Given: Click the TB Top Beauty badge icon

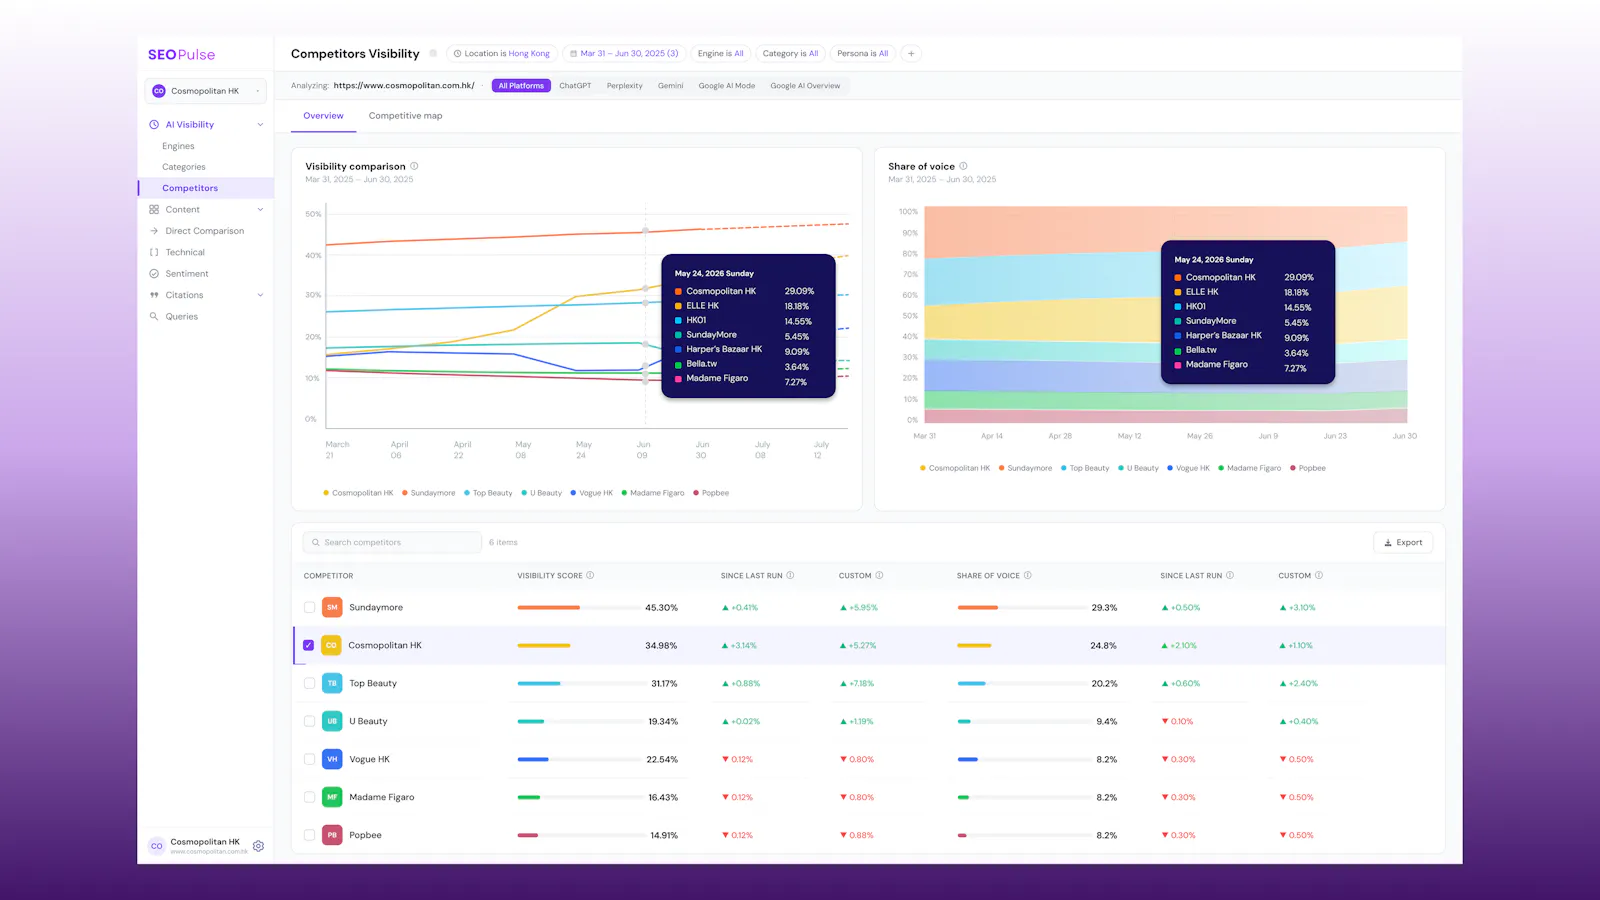Looking at the screenshot, I should (332, 684).
